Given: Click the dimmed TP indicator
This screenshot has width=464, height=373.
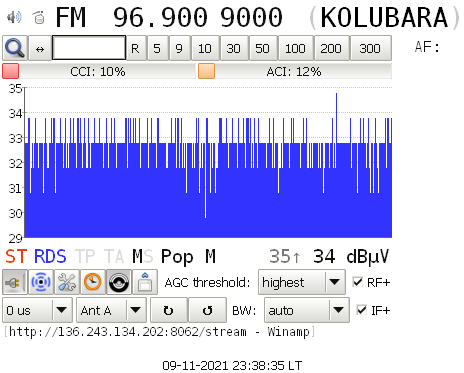Looking at the screenshot, I should (85, 257).
